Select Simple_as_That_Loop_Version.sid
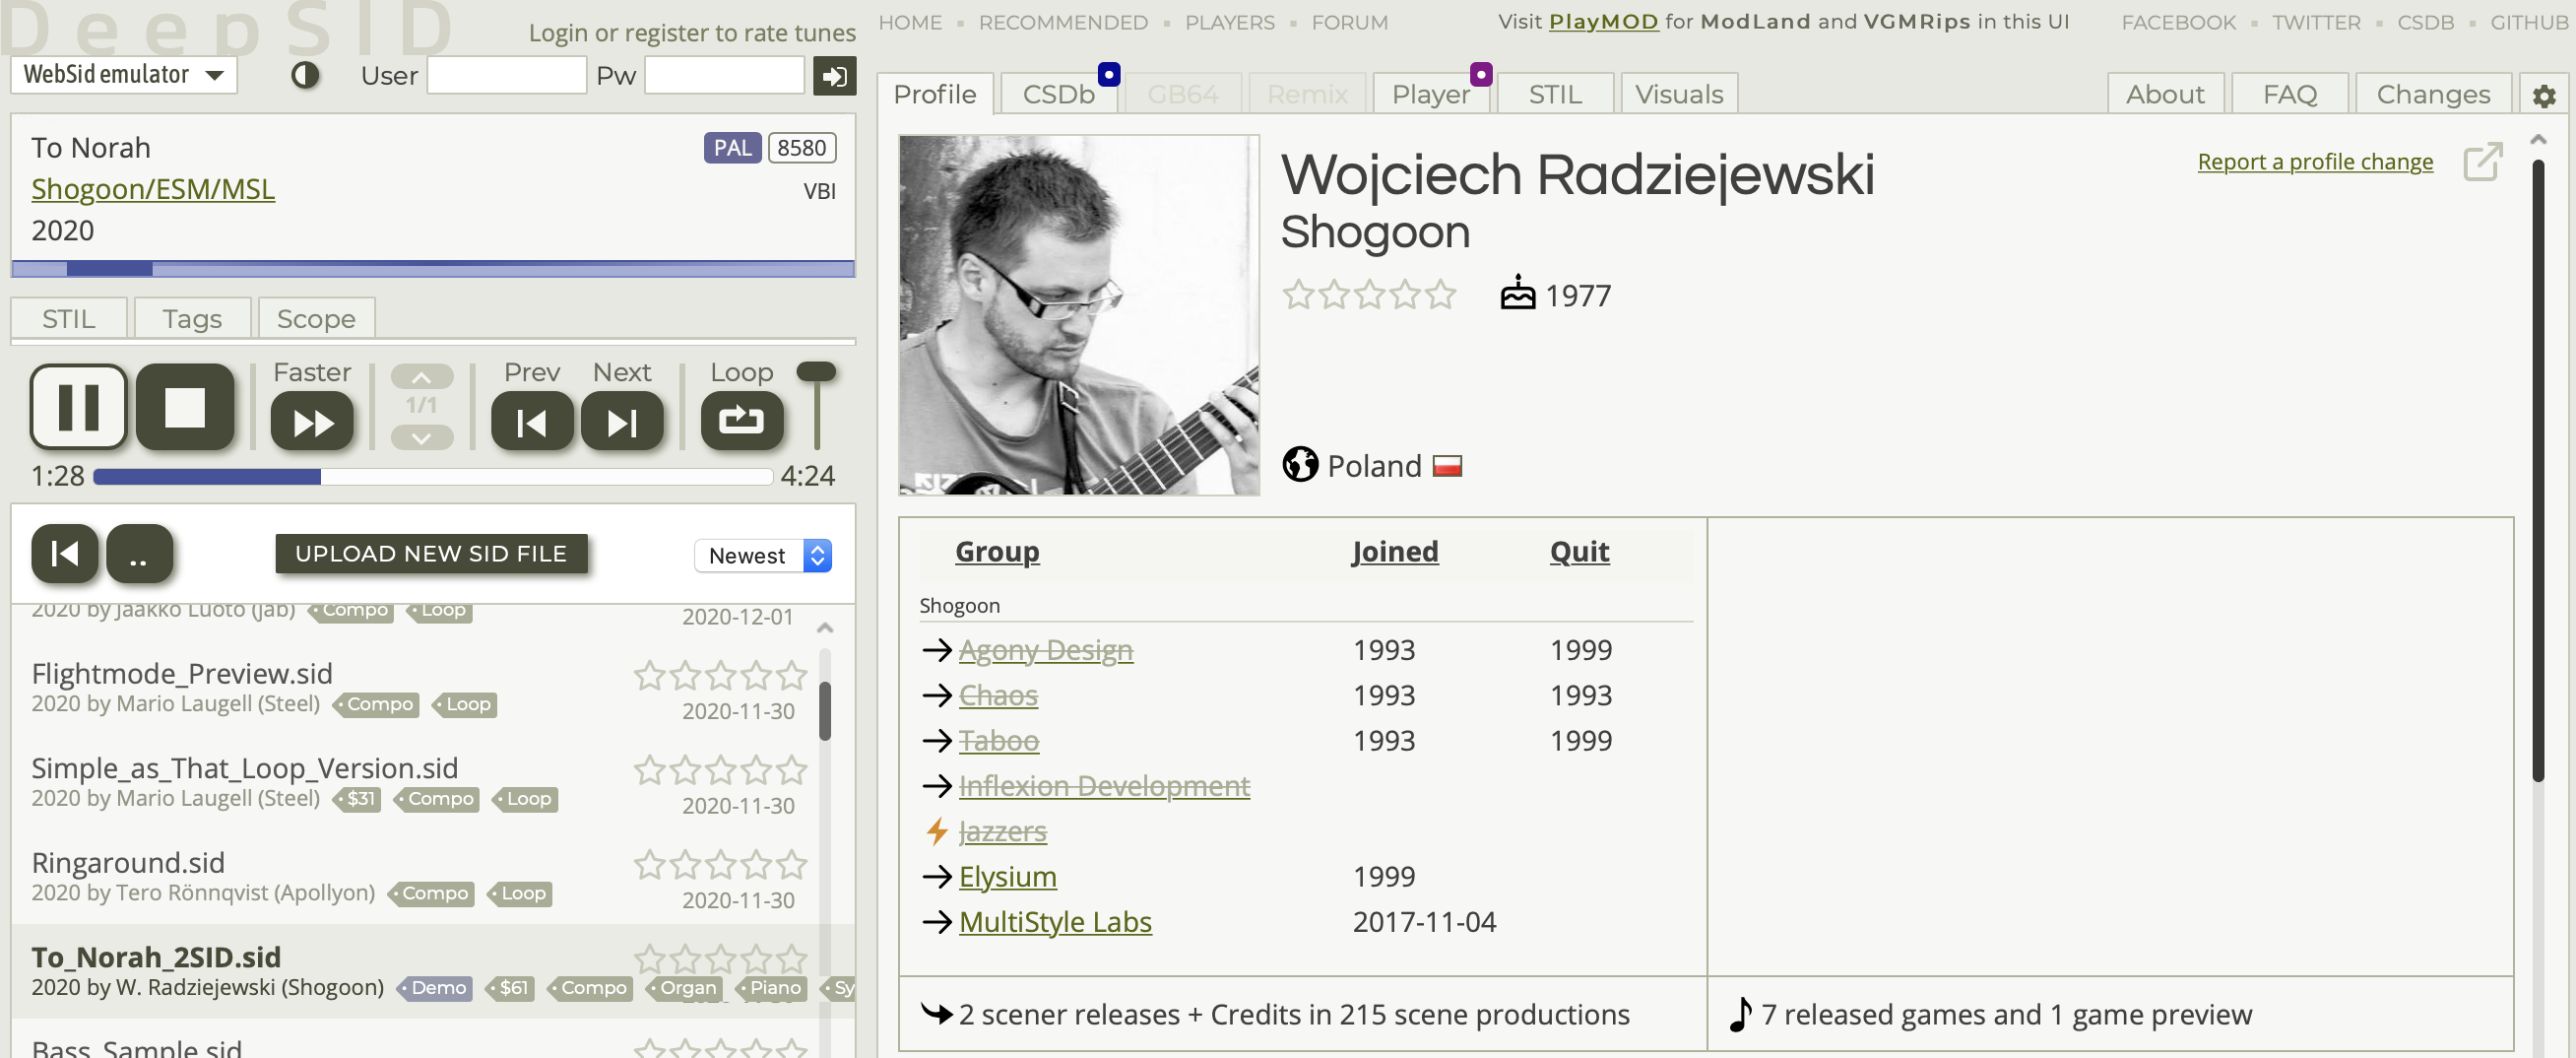This screenshot has width=2576, height=1058. (x=245, y=768)
